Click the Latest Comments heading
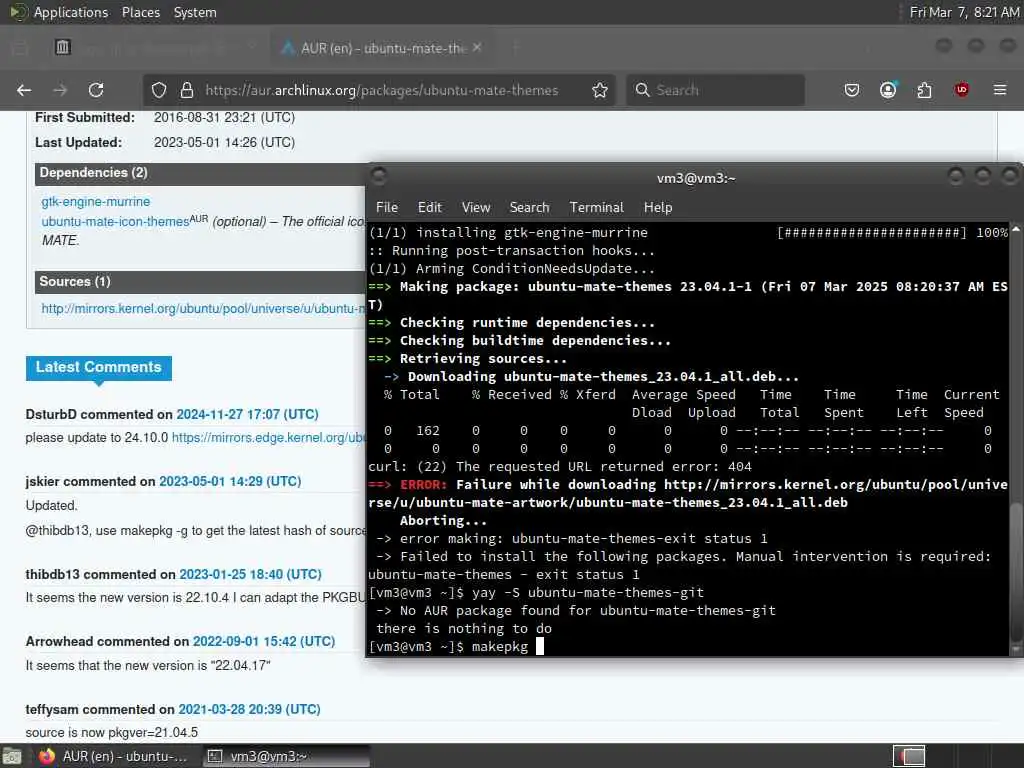This screenshot has width=1024, height=768. tap(99, 367)
